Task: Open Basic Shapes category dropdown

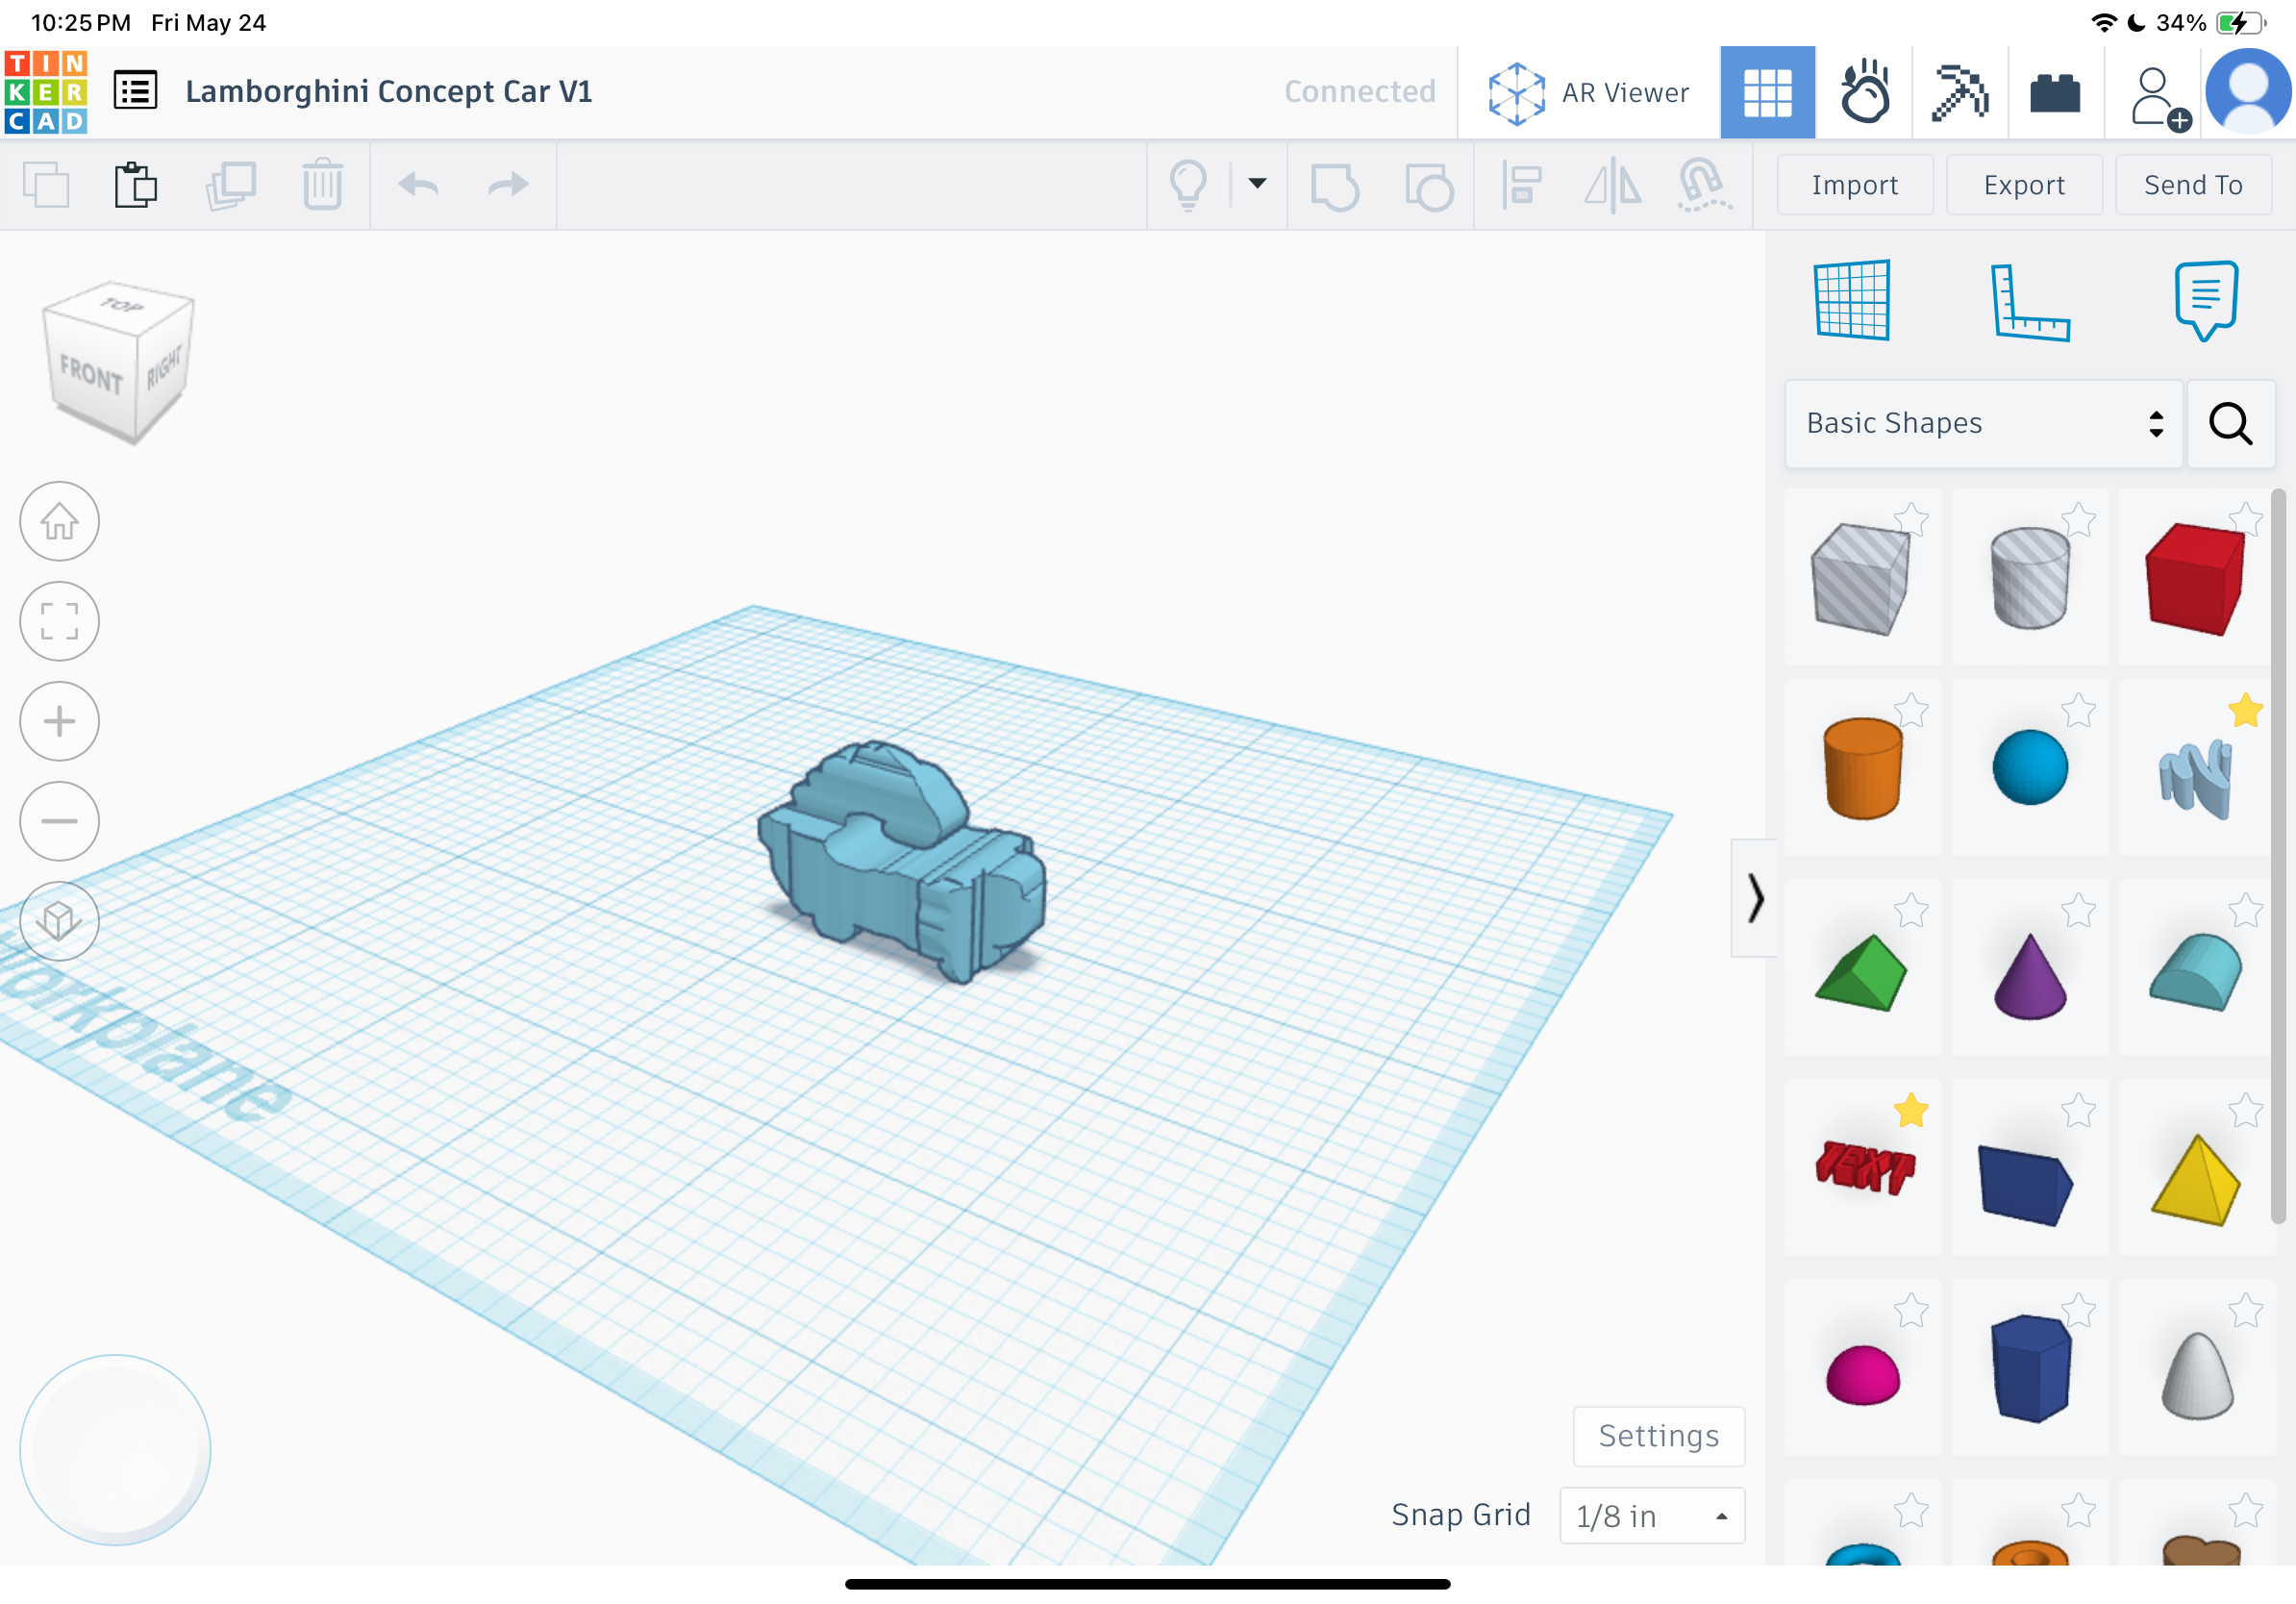Action: (x=1983, y=423)
